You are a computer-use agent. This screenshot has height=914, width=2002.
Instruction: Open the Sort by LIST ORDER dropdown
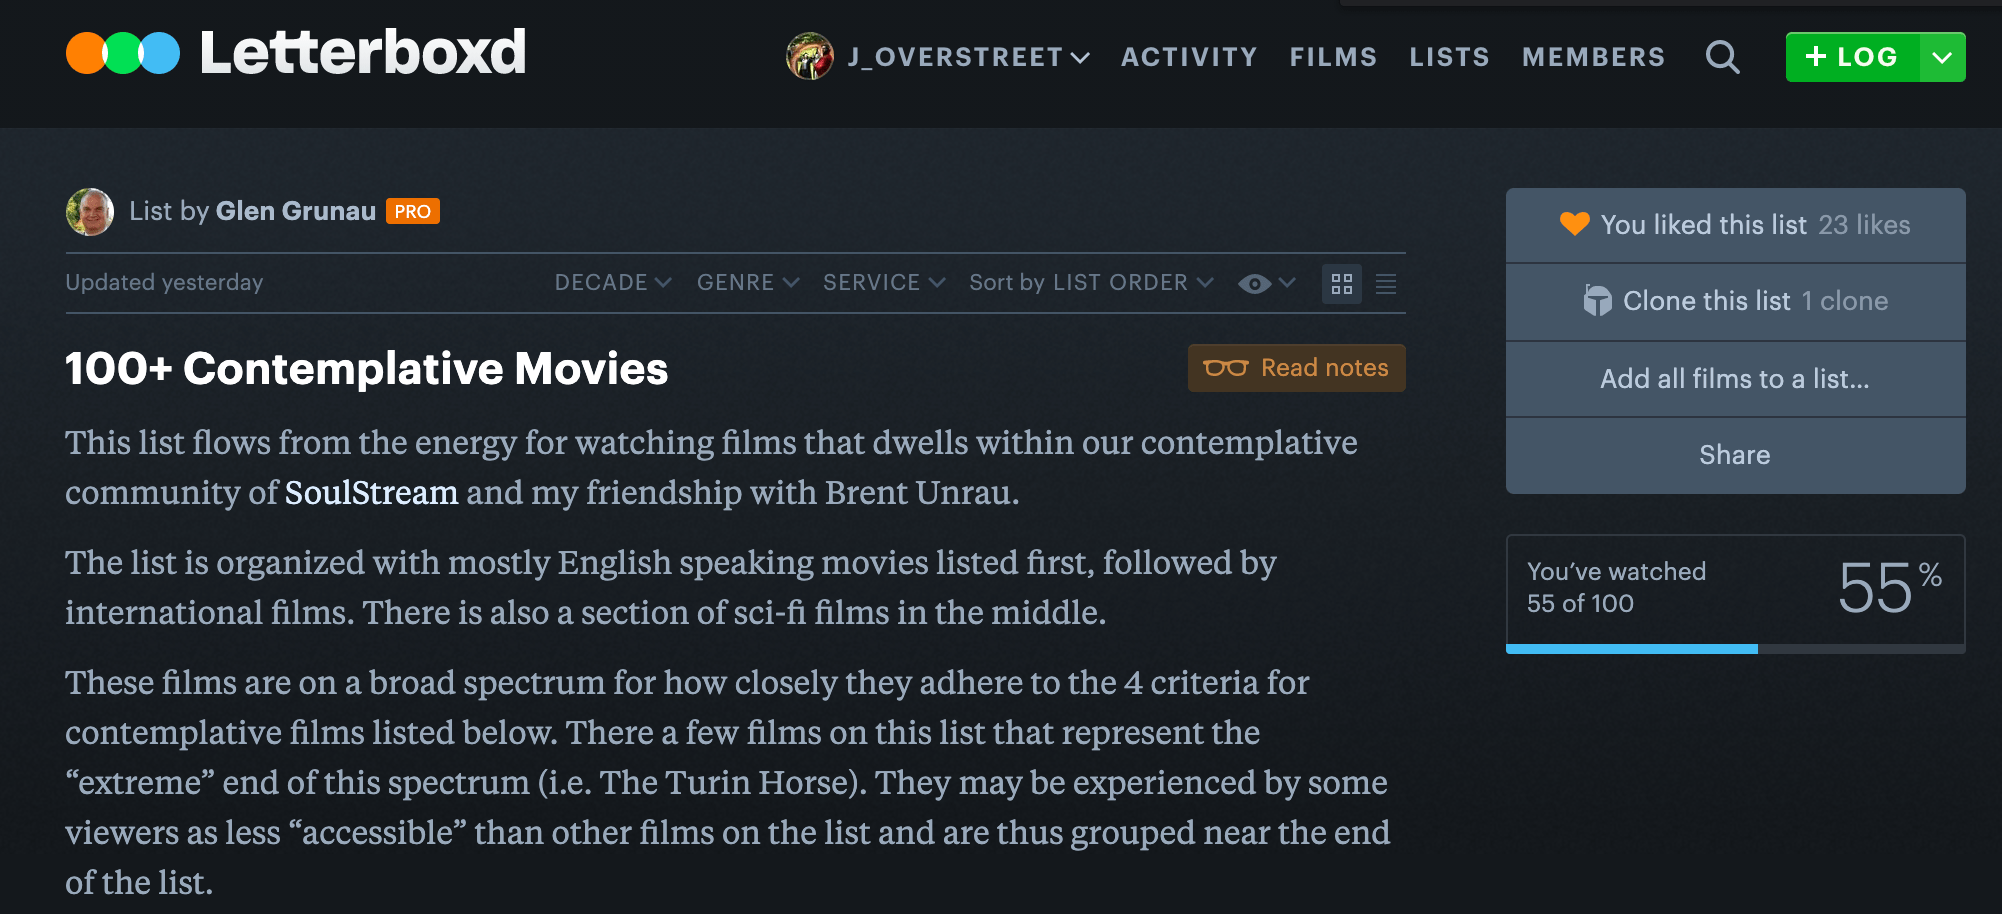[x=1091, y=283]
